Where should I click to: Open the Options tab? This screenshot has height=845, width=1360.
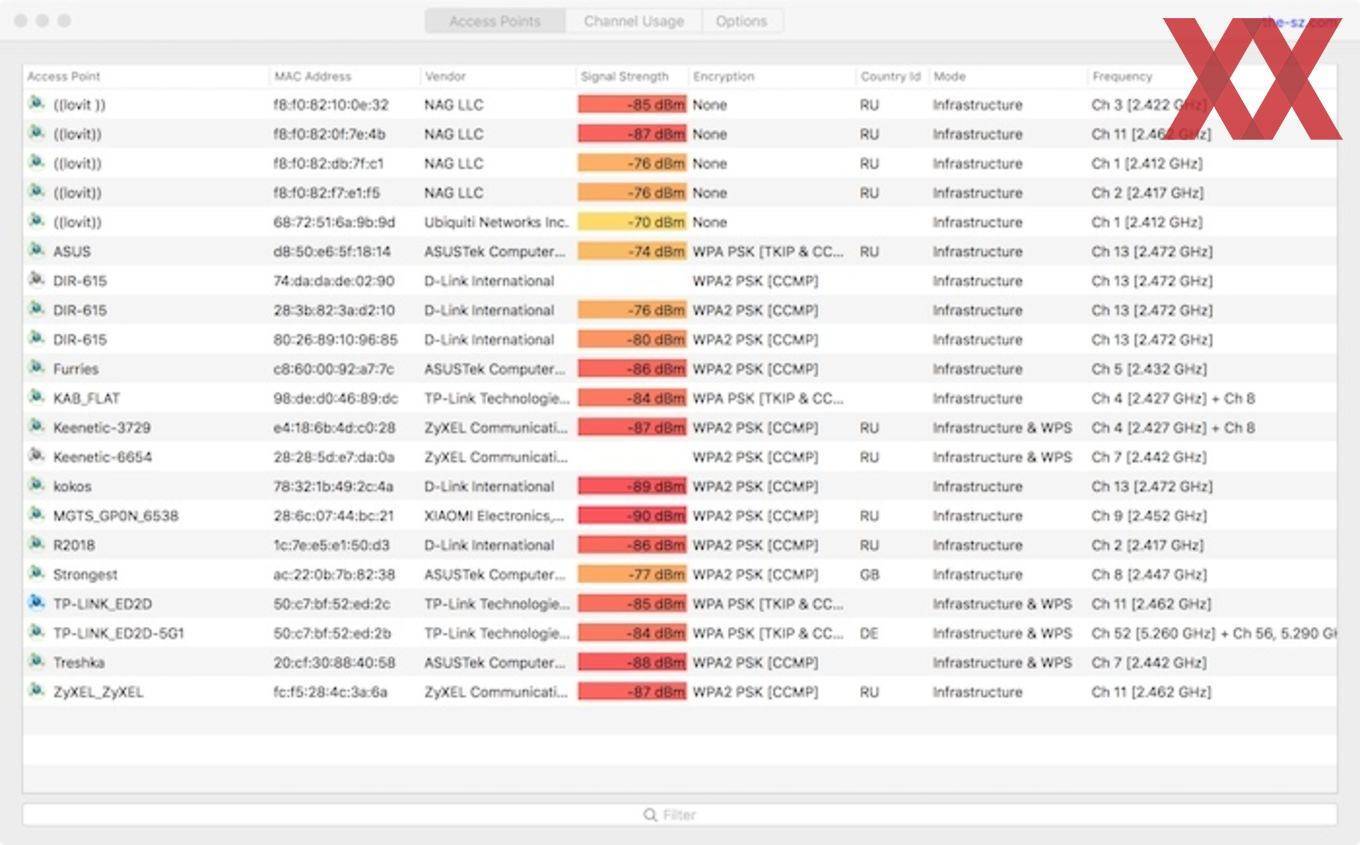[741, 21]
